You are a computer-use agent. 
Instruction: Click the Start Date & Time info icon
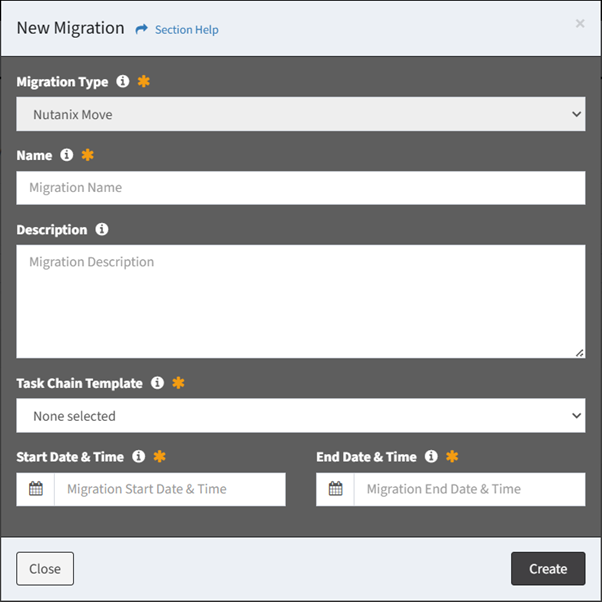[x=139, y=456]
